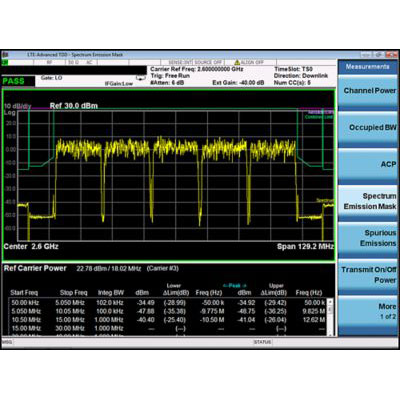Click the Trig: Free Run setting
Viewport: 400px width, 400px height.
(170, 76)
